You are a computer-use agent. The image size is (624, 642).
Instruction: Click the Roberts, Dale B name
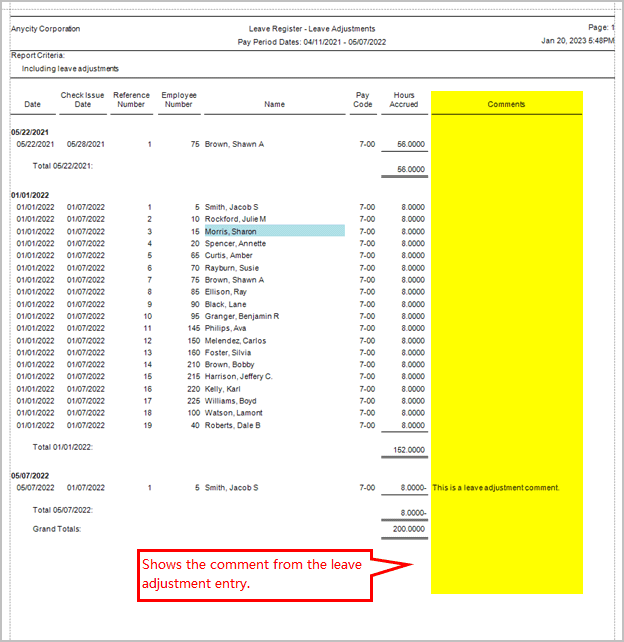(232, 425)
